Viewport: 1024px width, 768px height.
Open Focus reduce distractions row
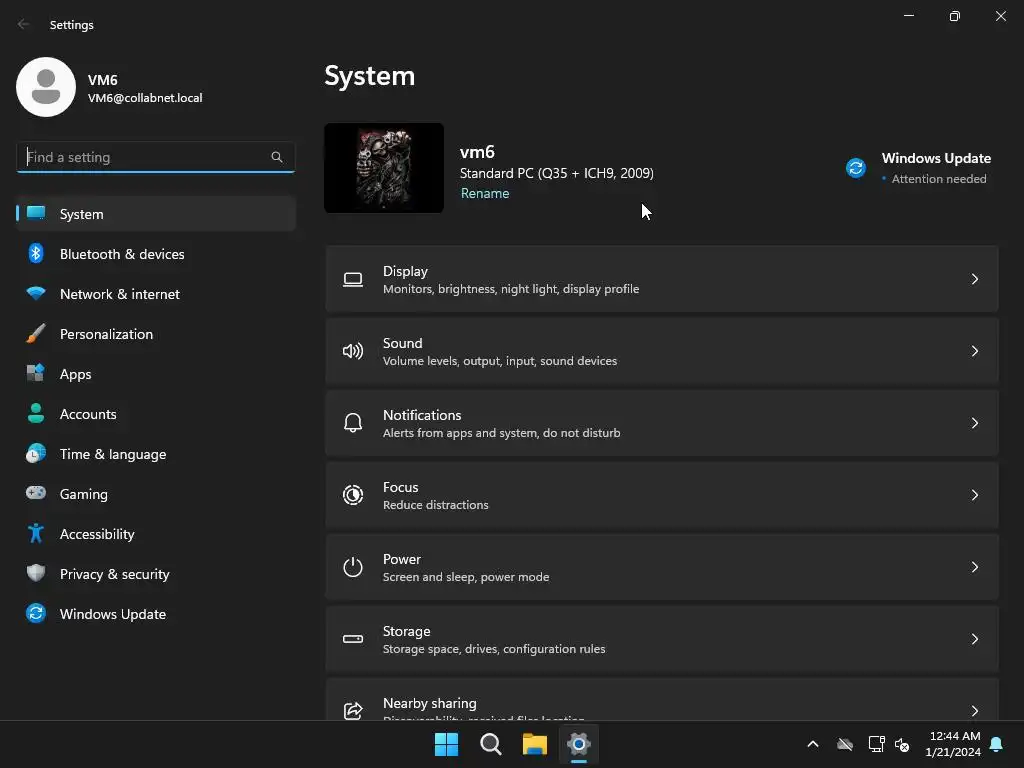[x=662, y=495]
